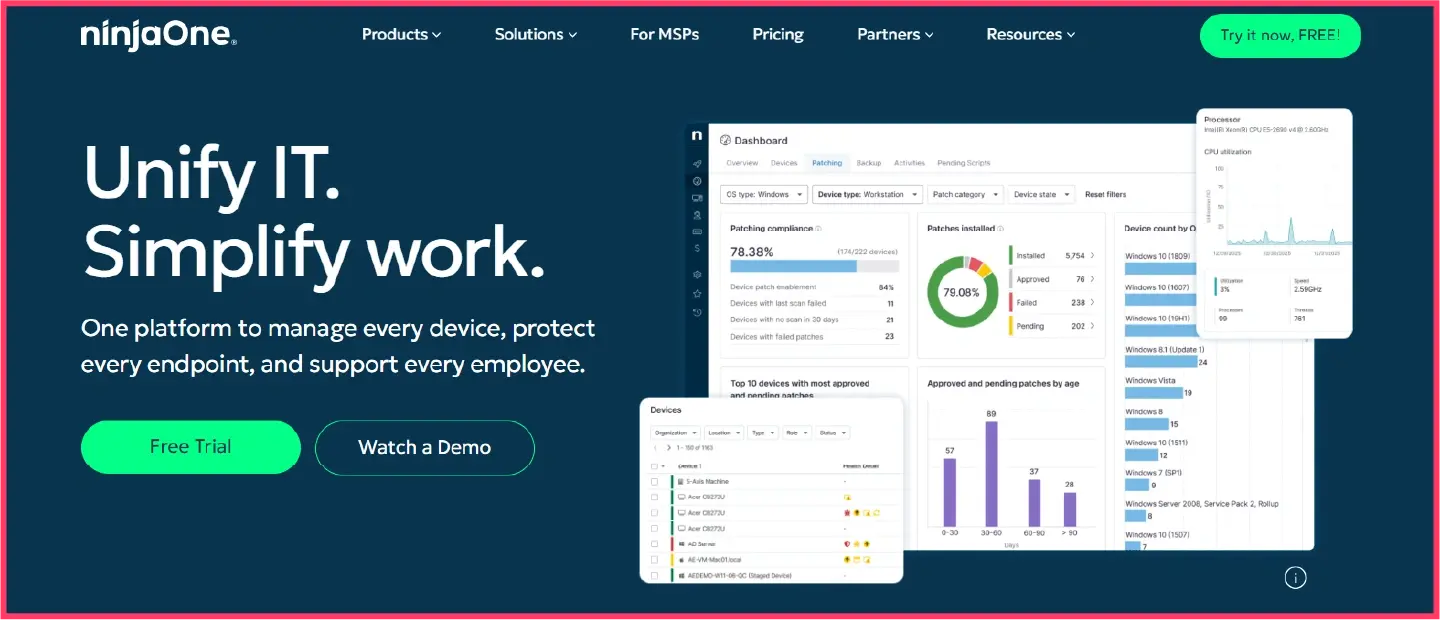Open the Location filter in Devices panel
The width and height of the screenshot is (1440, 620).
(x=724, y=433)
